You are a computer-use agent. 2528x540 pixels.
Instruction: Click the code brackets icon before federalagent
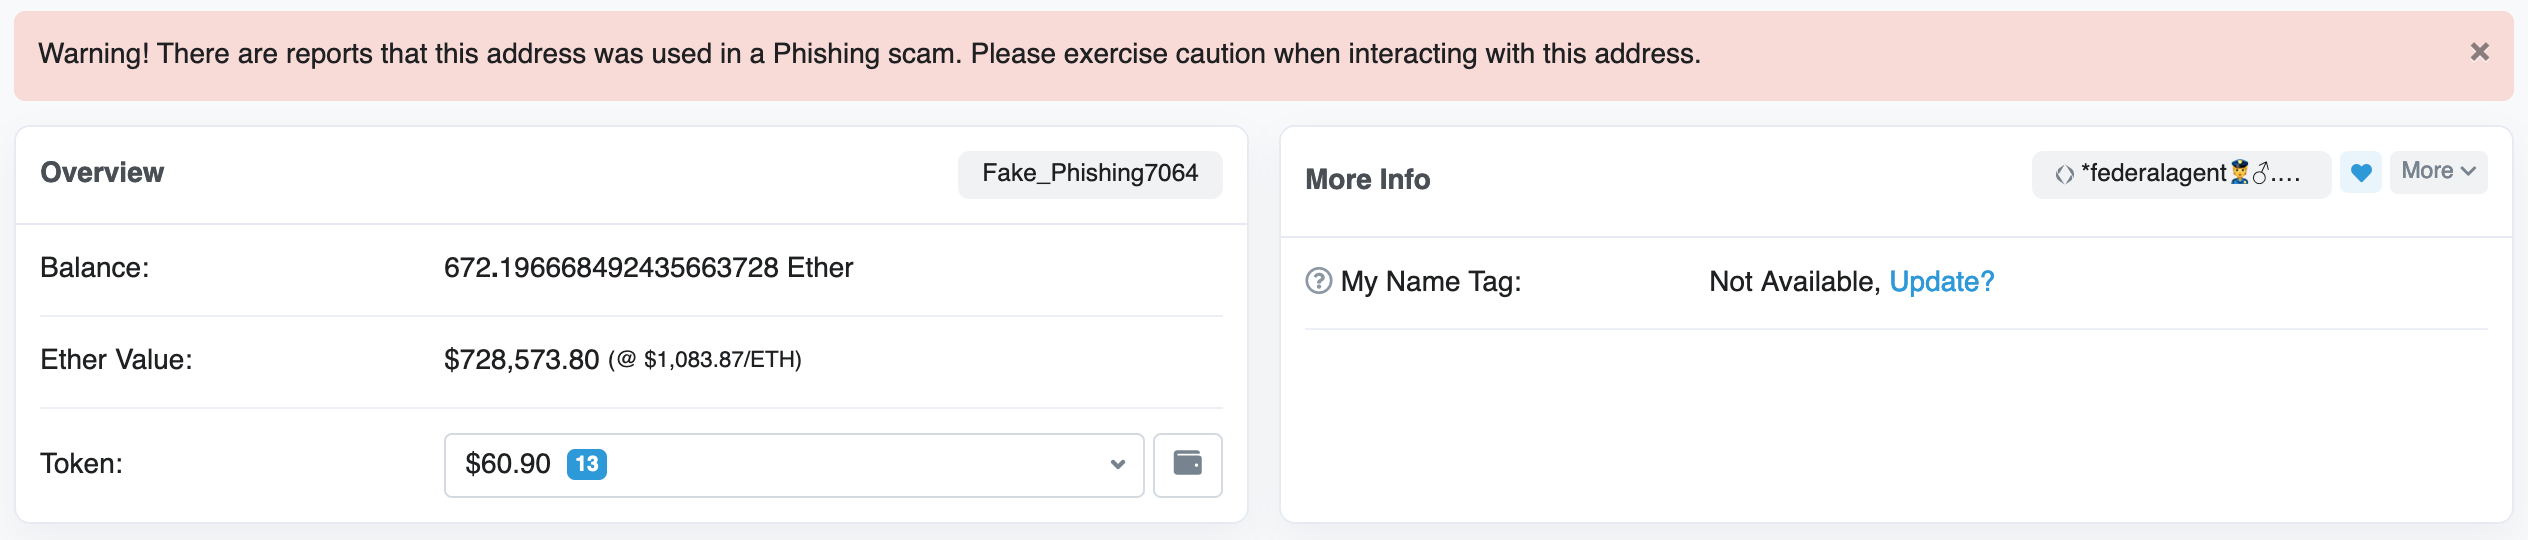2064,175
